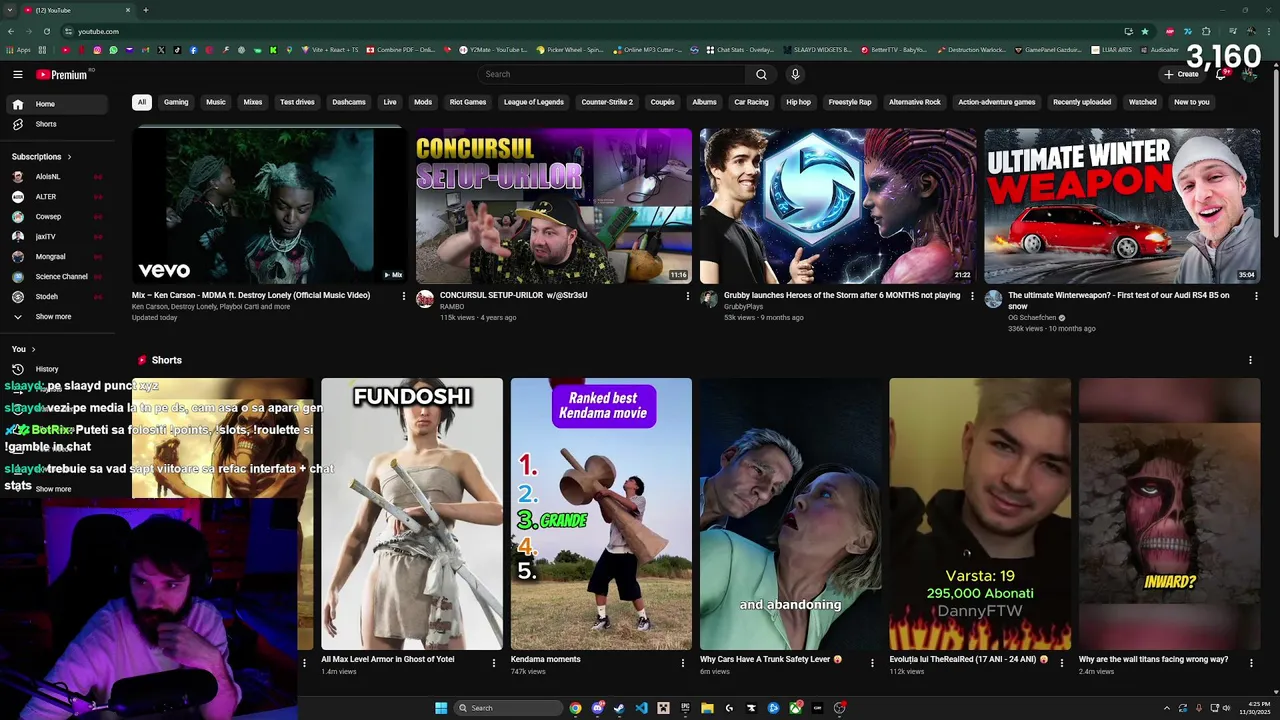Open options menu for CONCURSUL SETUP-URILOR video

688,296
